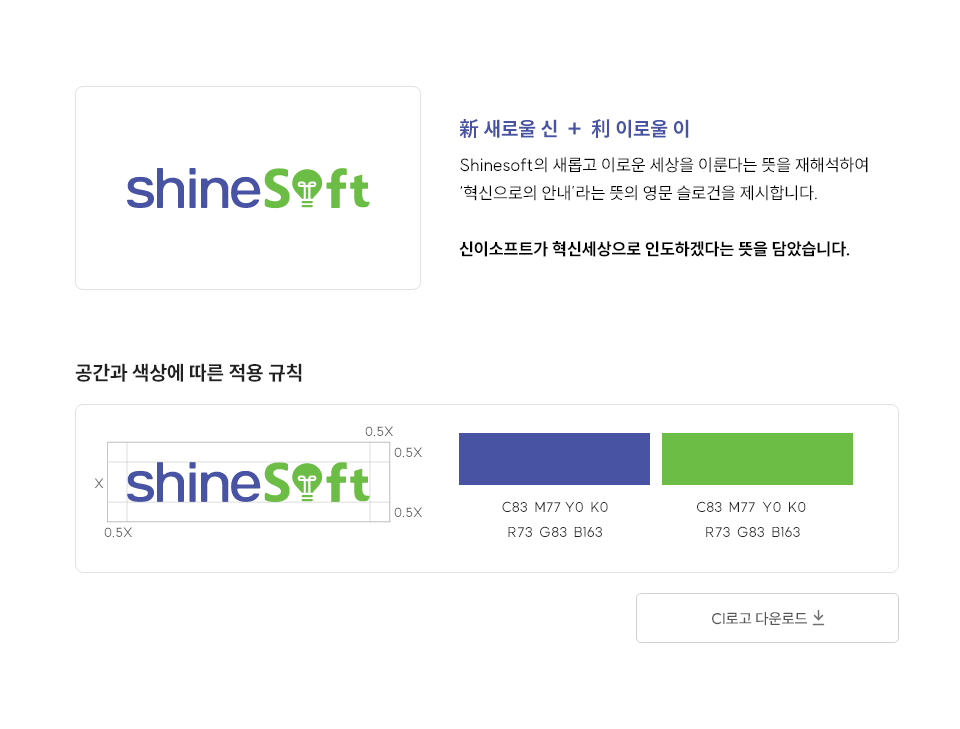Click the lightbulb icon in the top logo
Screen dimensions: 960x729
308,190
